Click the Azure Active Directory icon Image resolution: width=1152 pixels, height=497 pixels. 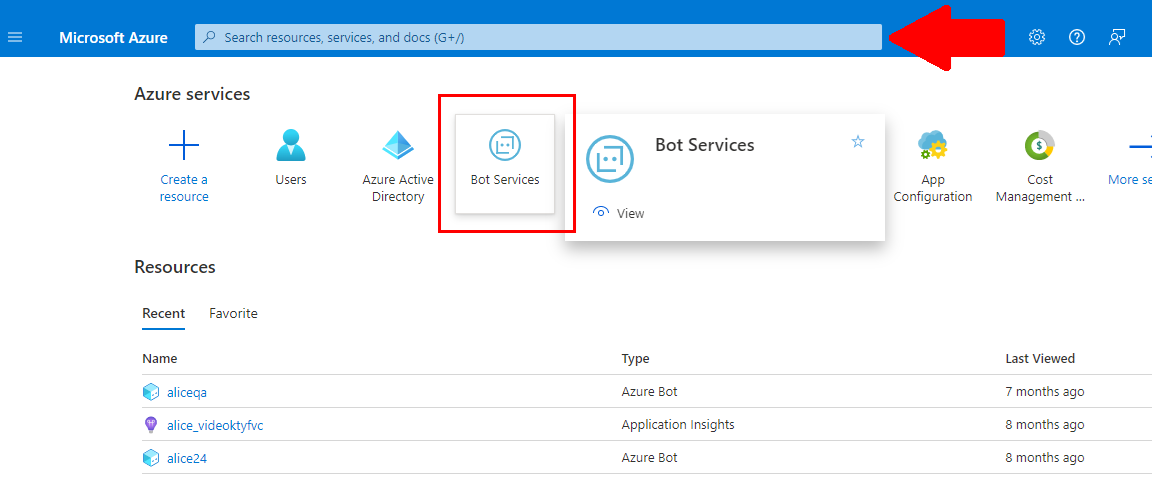coord(398,145)
